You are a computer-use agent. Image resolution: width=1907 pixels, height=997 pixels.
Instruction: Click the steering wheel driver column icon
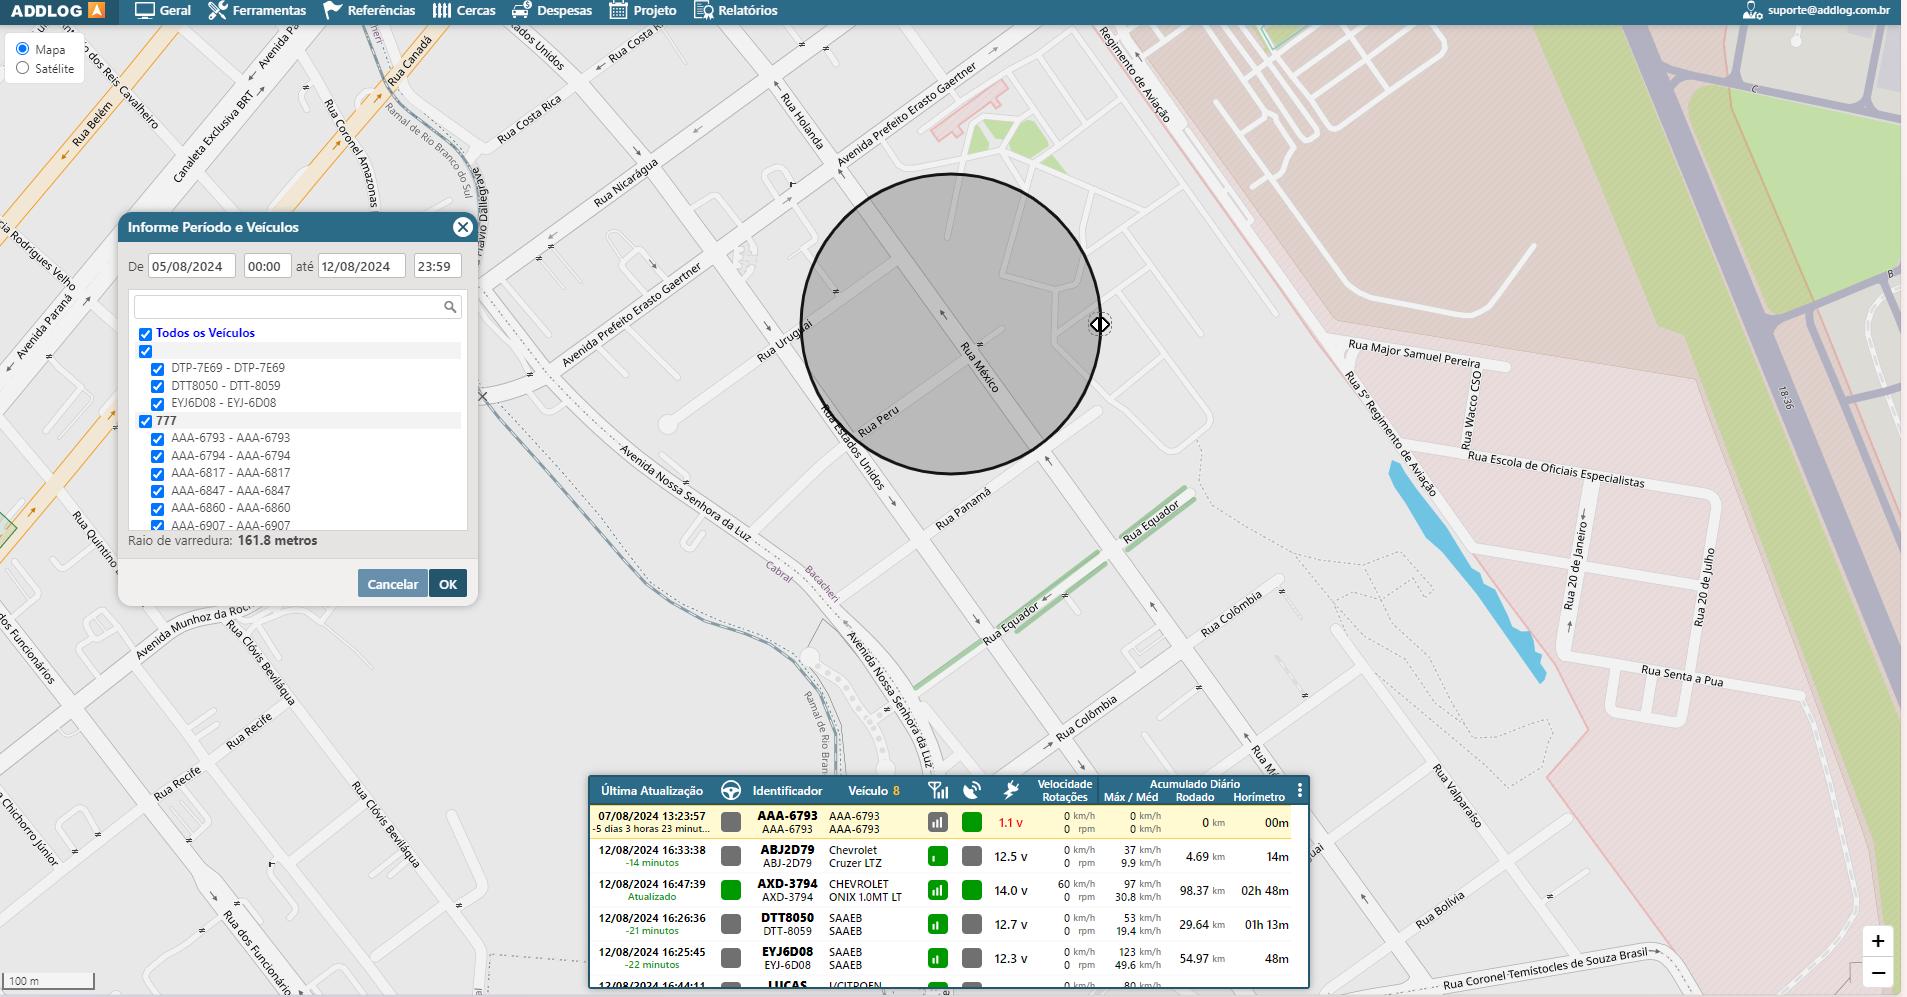731,791
